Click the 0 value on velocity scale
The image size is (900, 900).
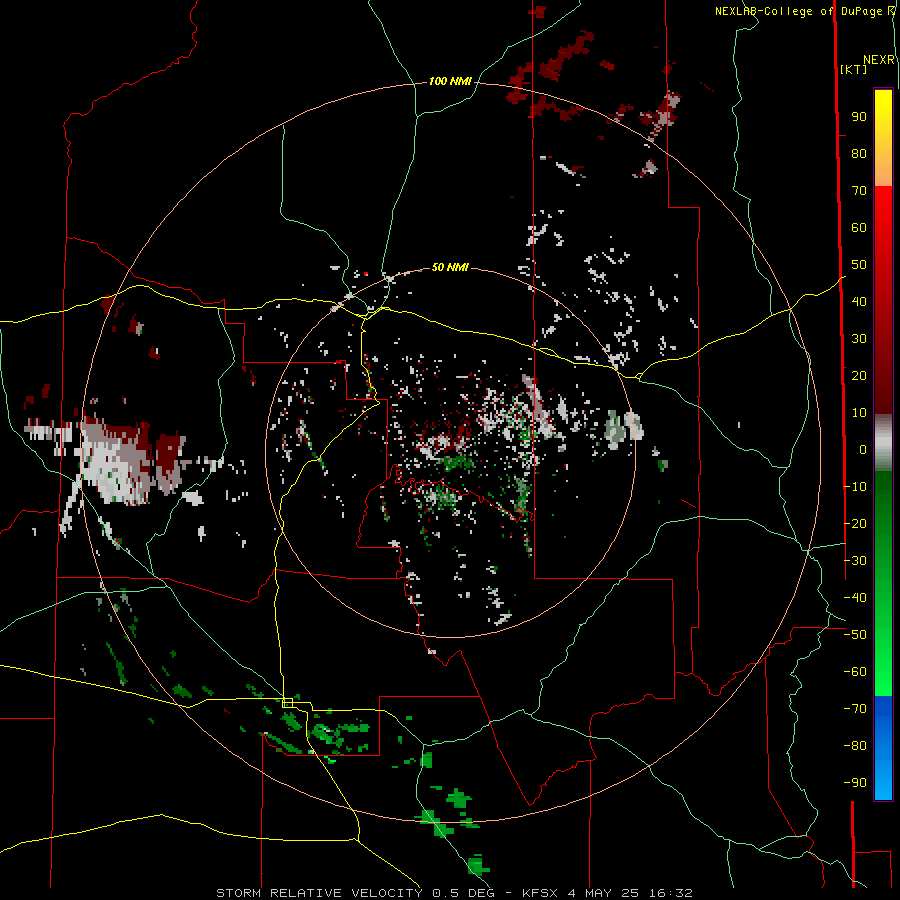tap(863, 450)
